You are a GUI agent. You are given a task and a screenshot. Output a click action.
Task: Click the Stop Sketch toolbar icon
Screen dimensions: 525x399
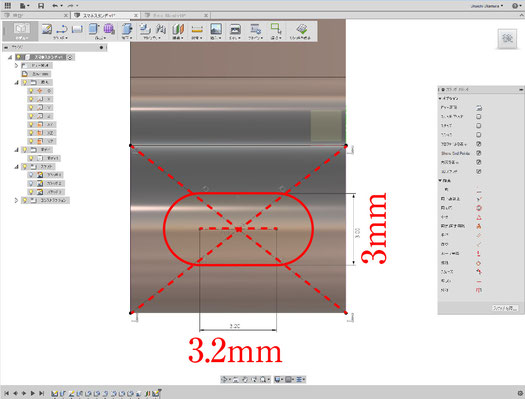302,29
